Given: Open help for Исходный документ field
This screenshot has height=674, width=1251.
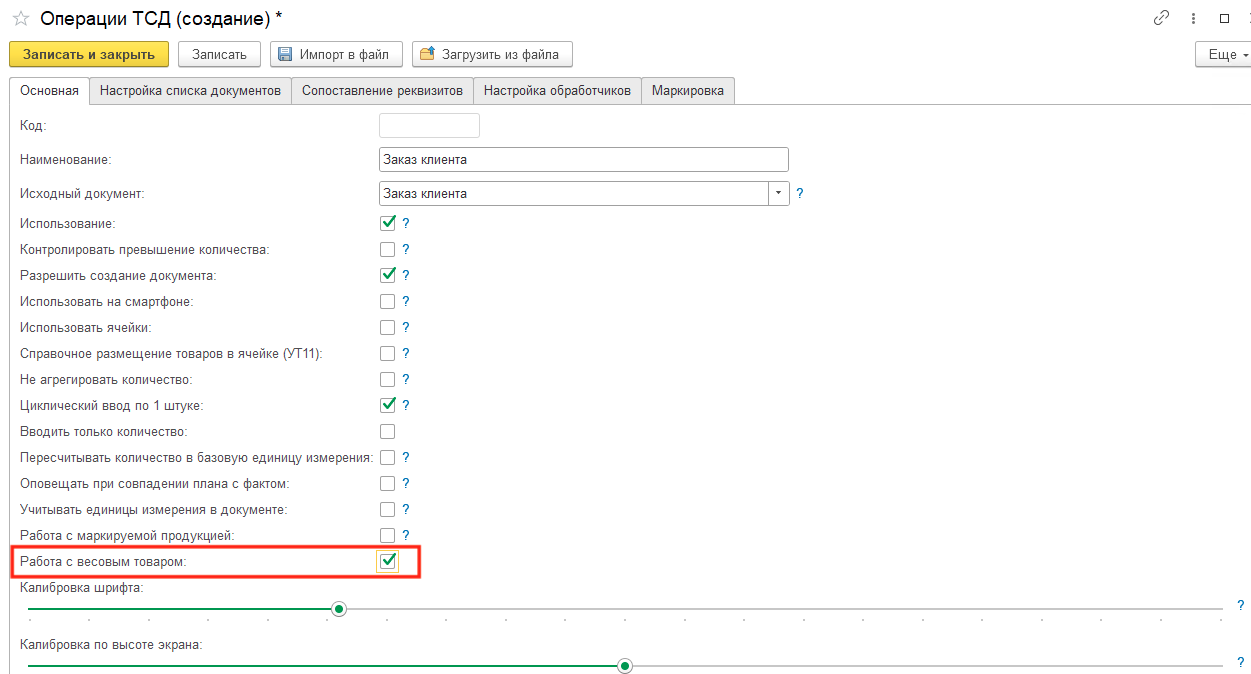Looking at the screenshot, I should (x=800, y=193).
